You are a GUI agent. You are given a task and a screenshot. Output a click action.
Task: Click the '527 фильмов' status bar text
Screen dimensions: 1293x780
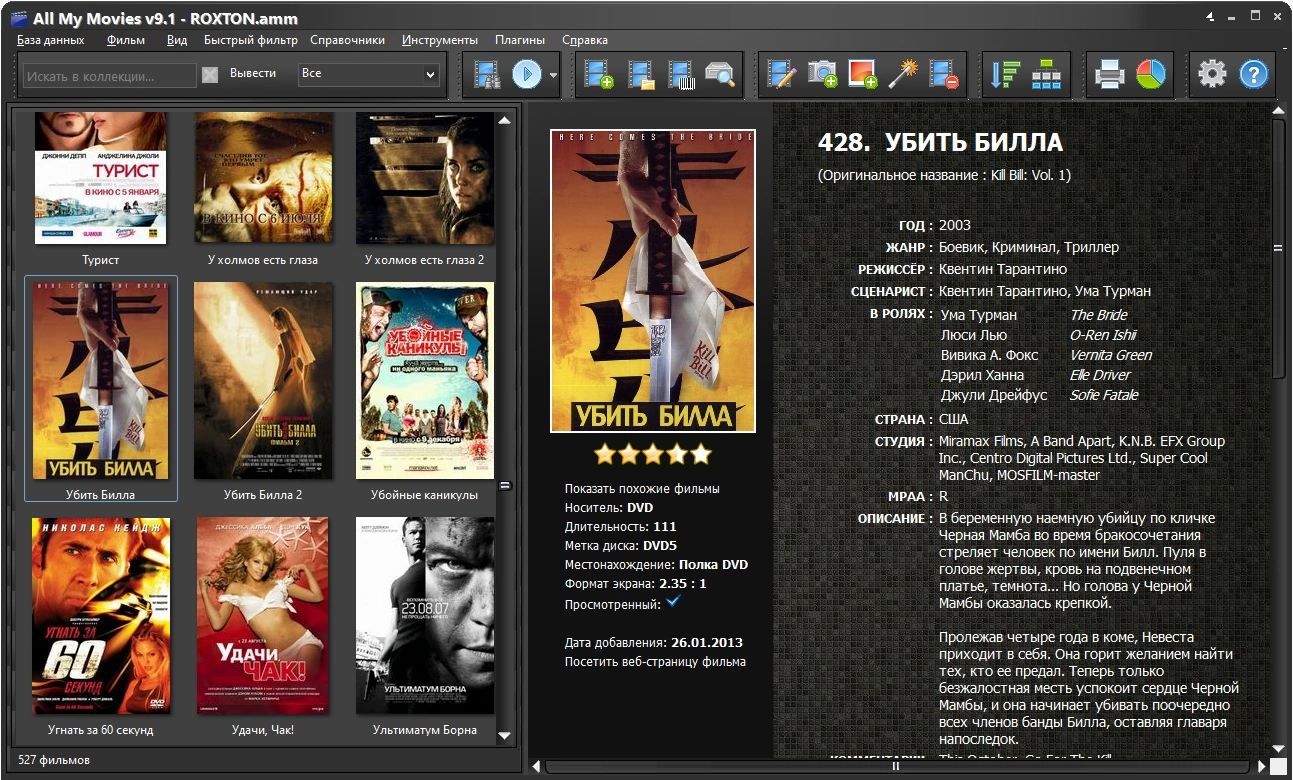tap(54, 761)
